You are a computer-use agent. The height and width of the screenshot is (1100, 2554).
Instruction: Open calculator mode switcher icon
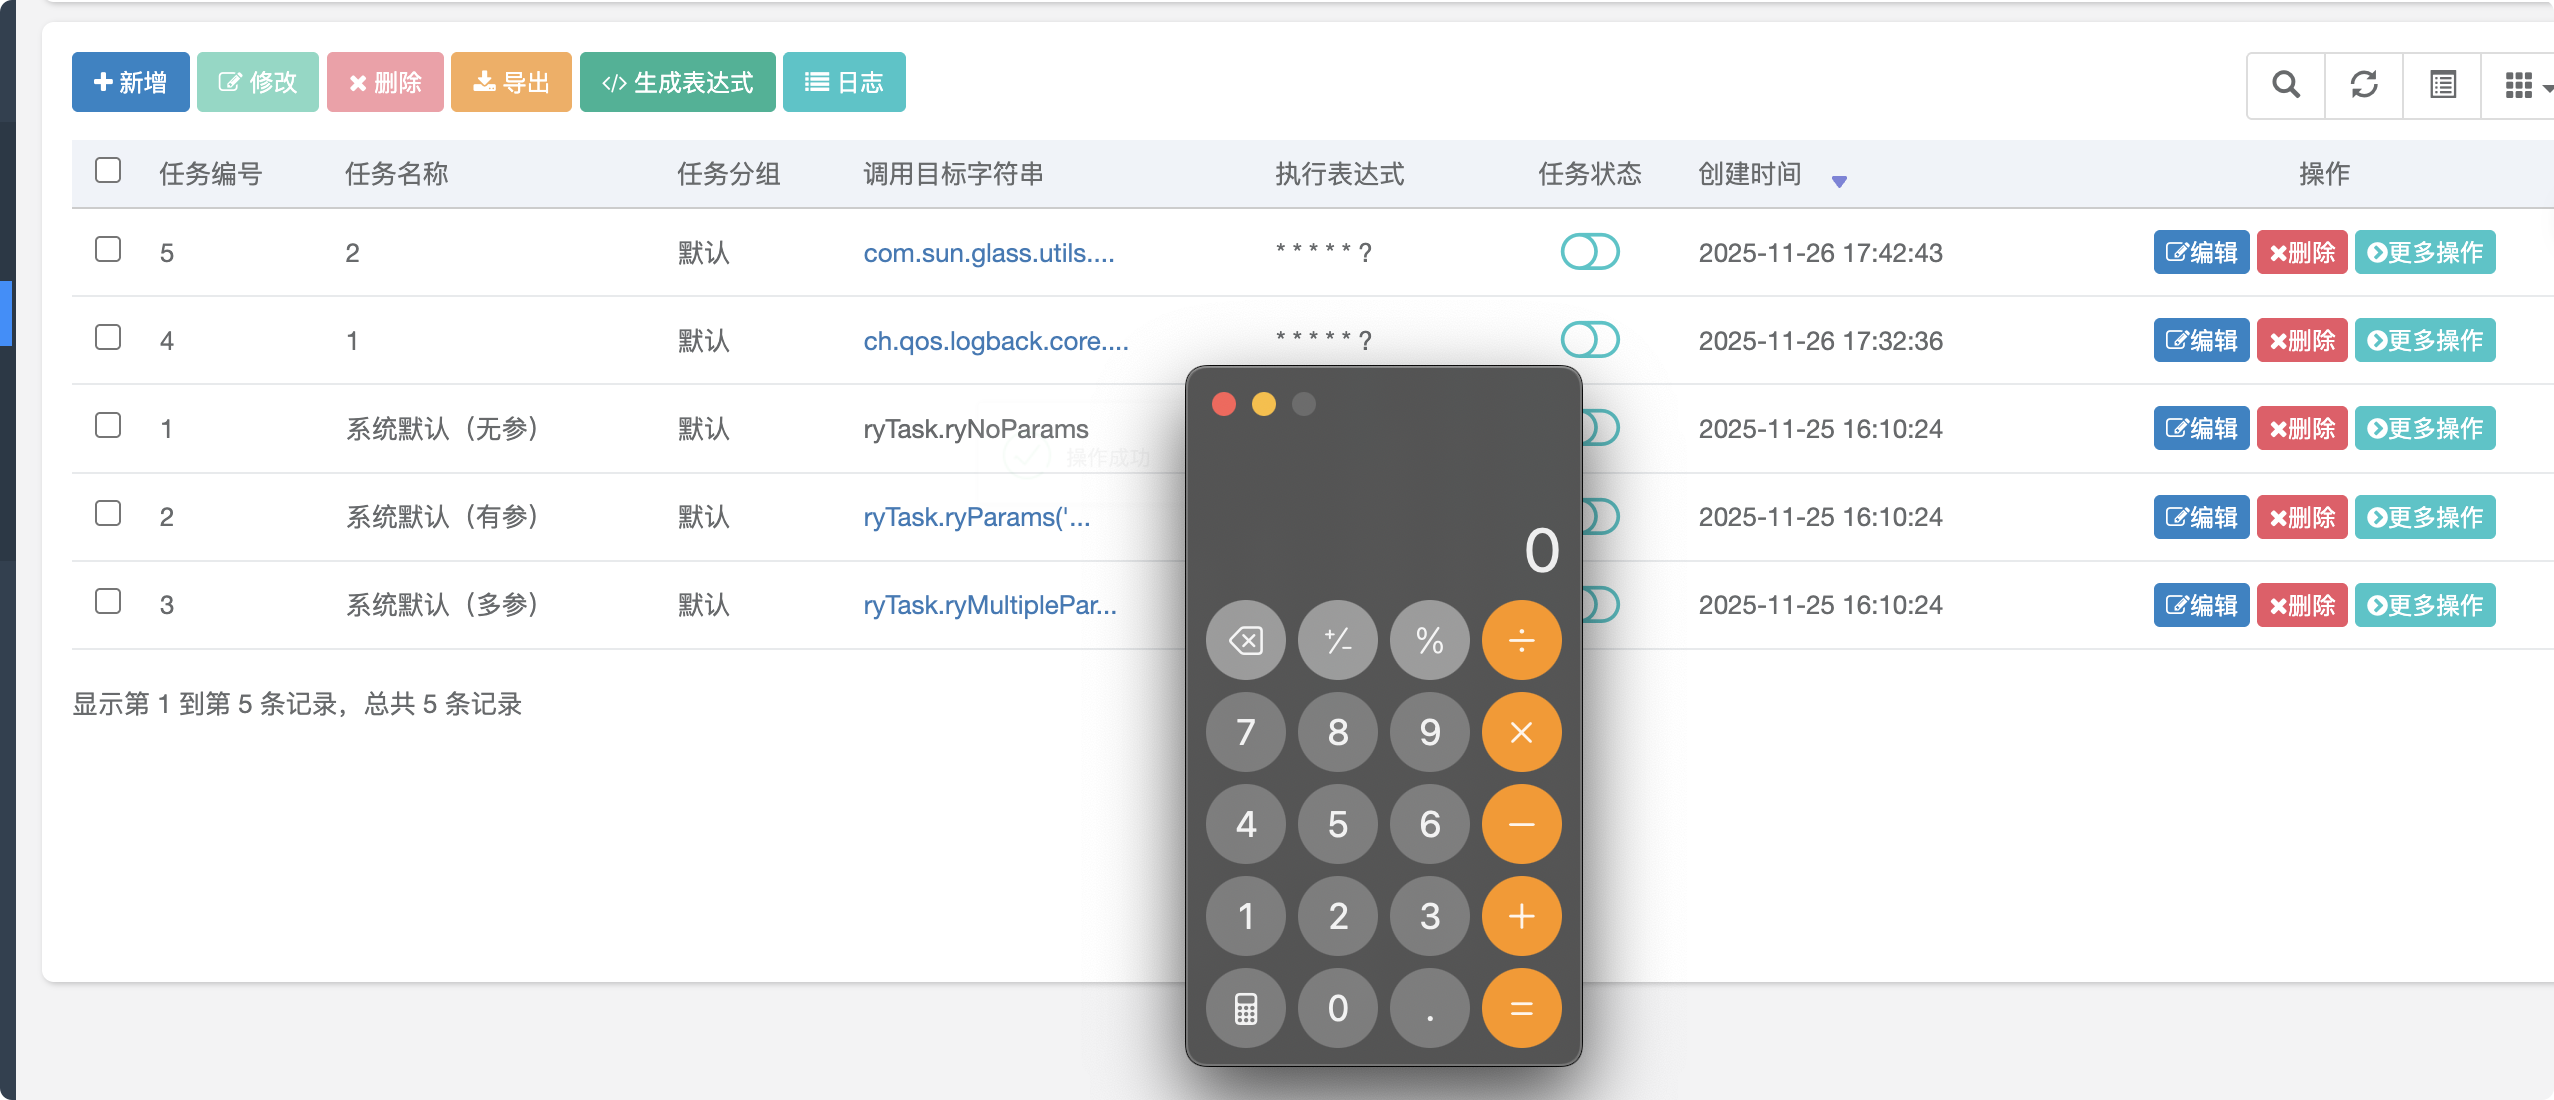point(1245,1008)
